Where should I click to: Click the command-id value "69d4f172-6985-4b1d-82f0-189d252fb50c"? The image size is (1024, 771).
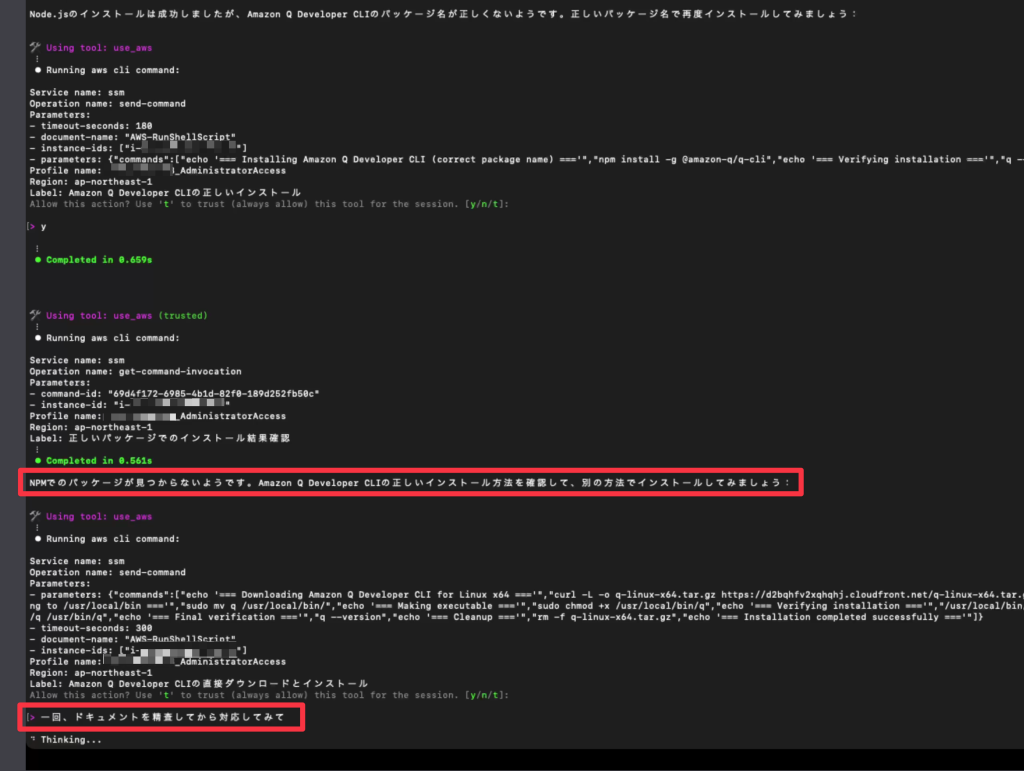213,394
